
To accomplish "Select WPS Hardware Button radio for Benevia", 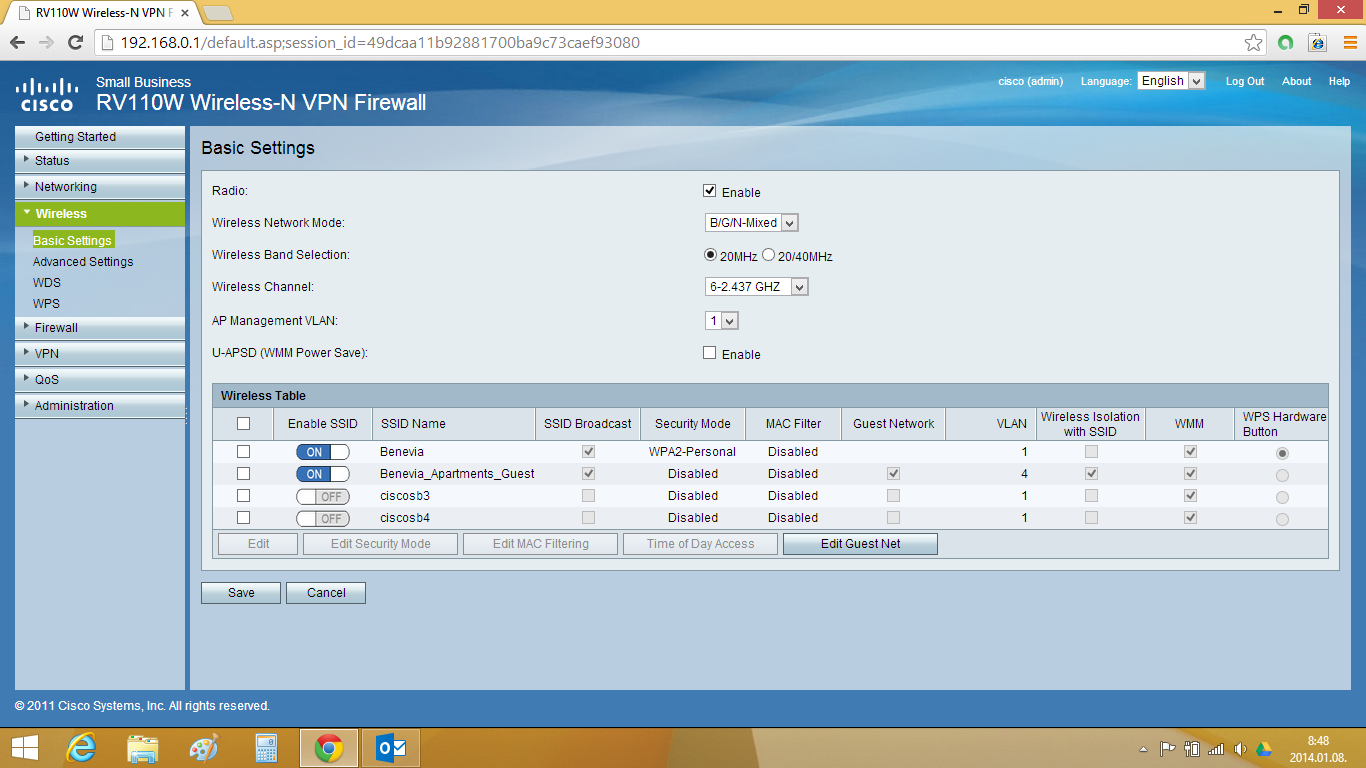I will 1282,453.
